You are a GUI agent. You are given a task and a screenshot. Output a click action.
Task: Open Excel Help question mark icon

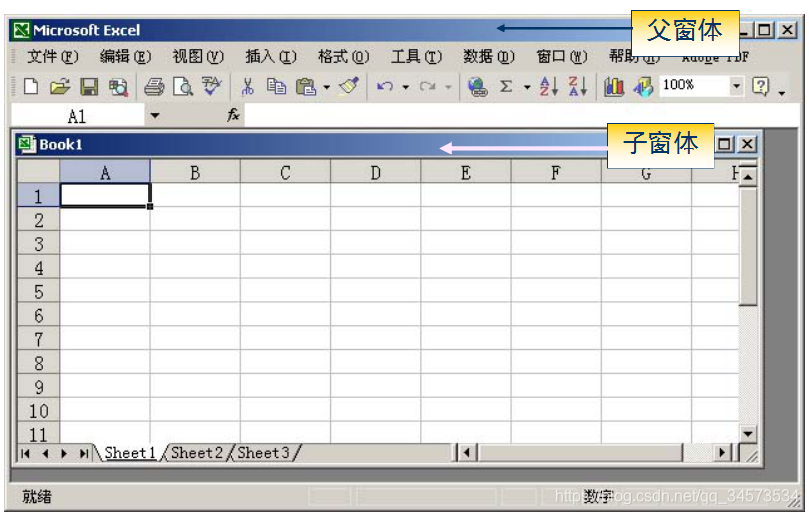761,86
